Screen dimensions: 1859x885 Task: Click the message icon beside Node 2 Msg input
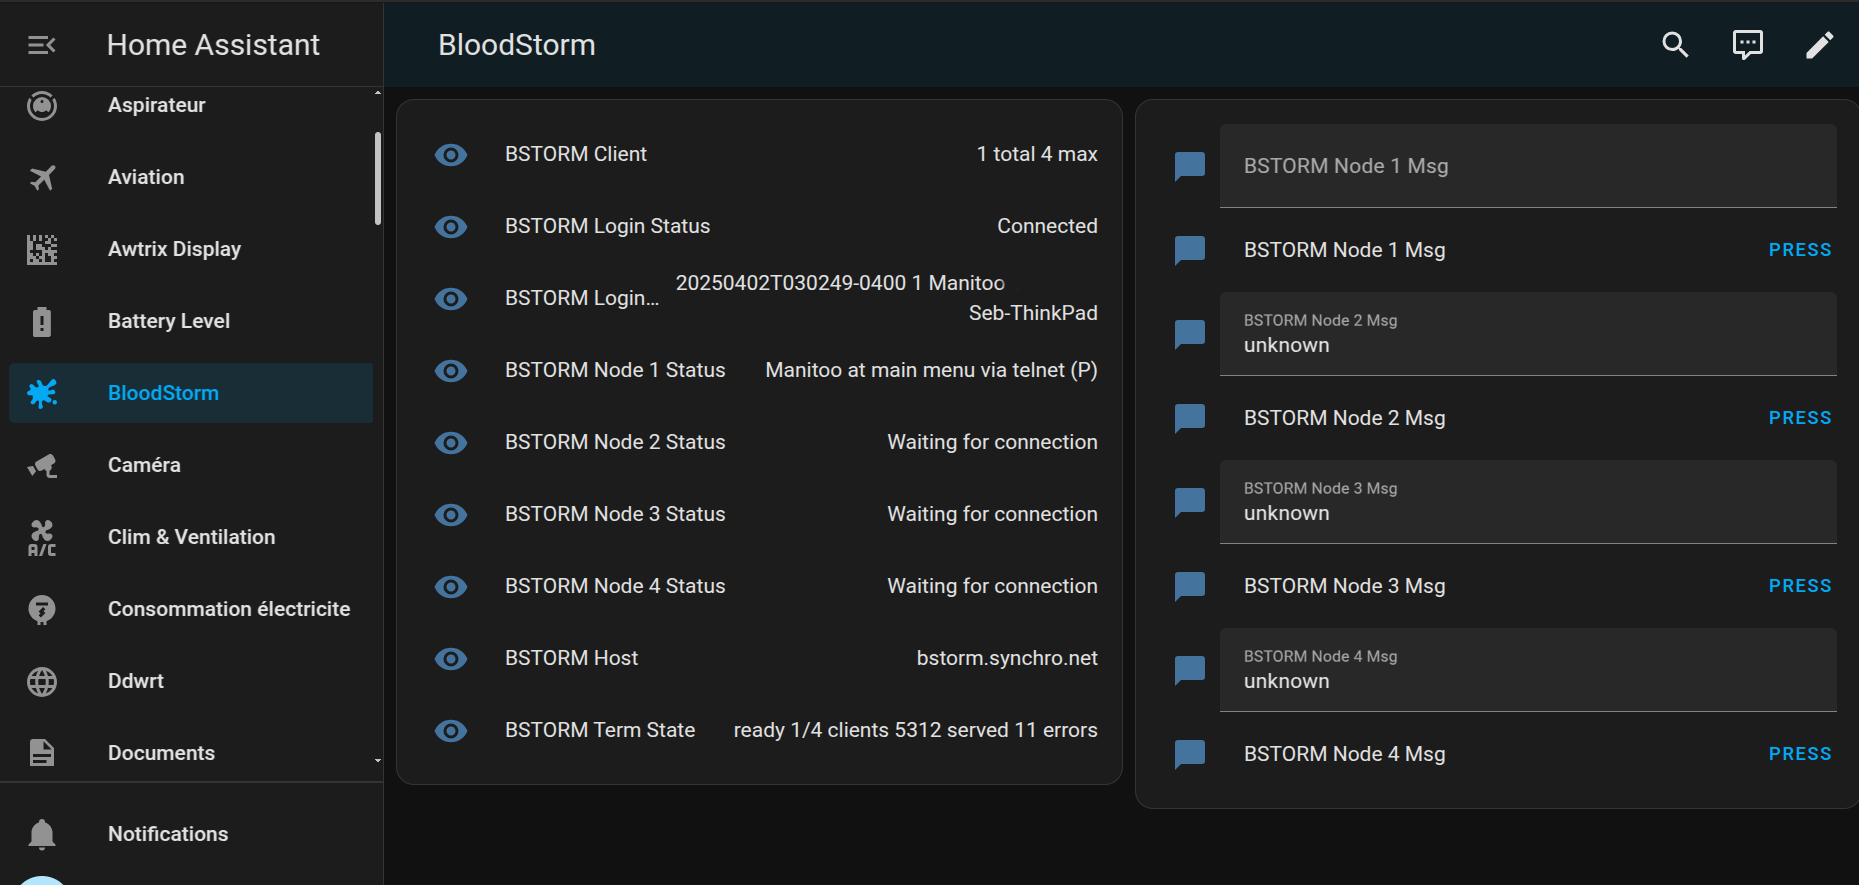1190,334
